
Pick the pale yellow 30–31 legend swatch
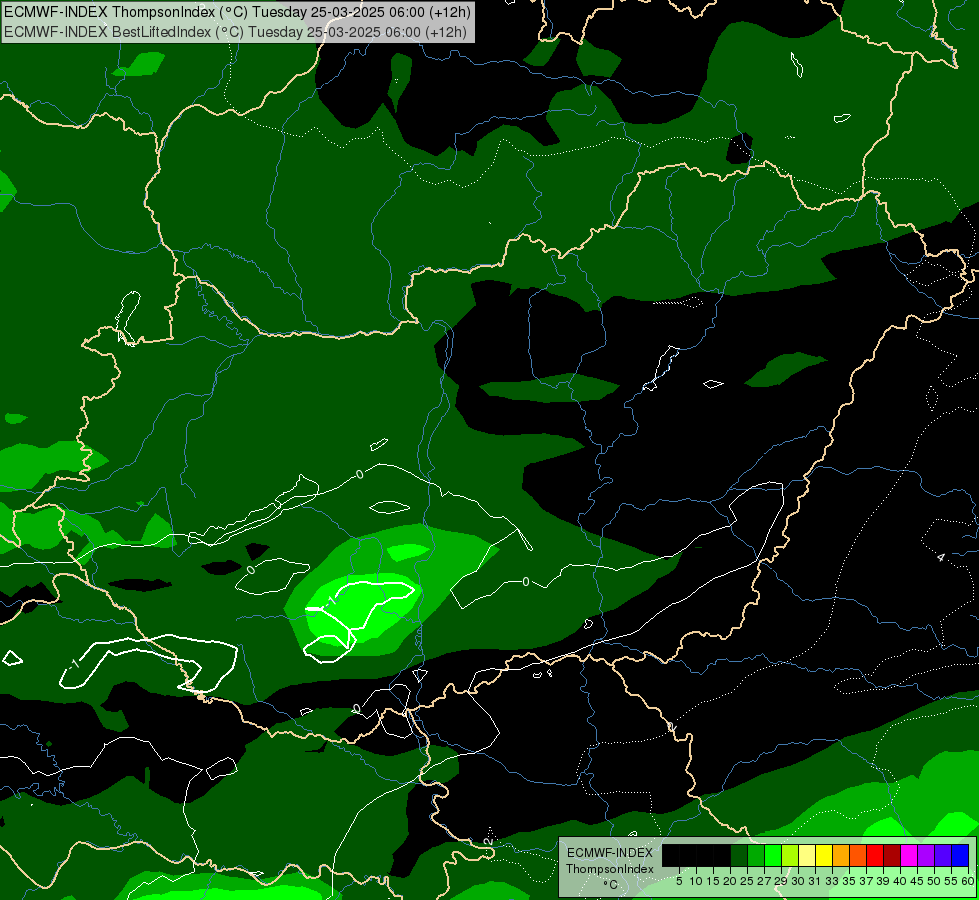(x=807, y=855)
